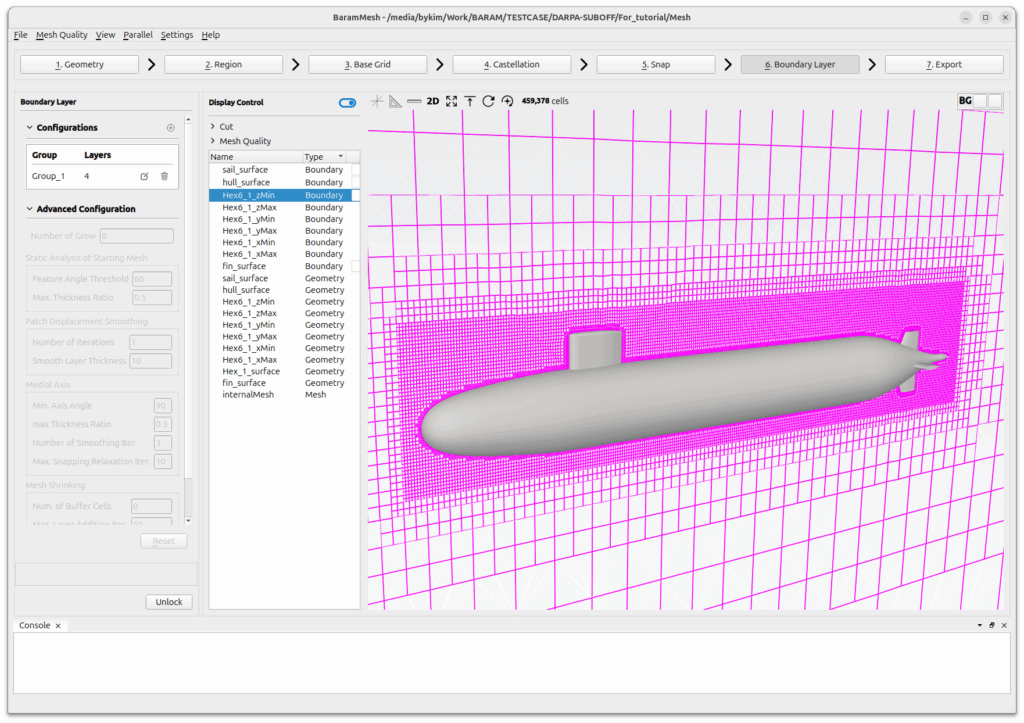The height and width of the screenshot is (723, 1024).
Task: Toggle the Display Control switch
Action: (347, 103)
